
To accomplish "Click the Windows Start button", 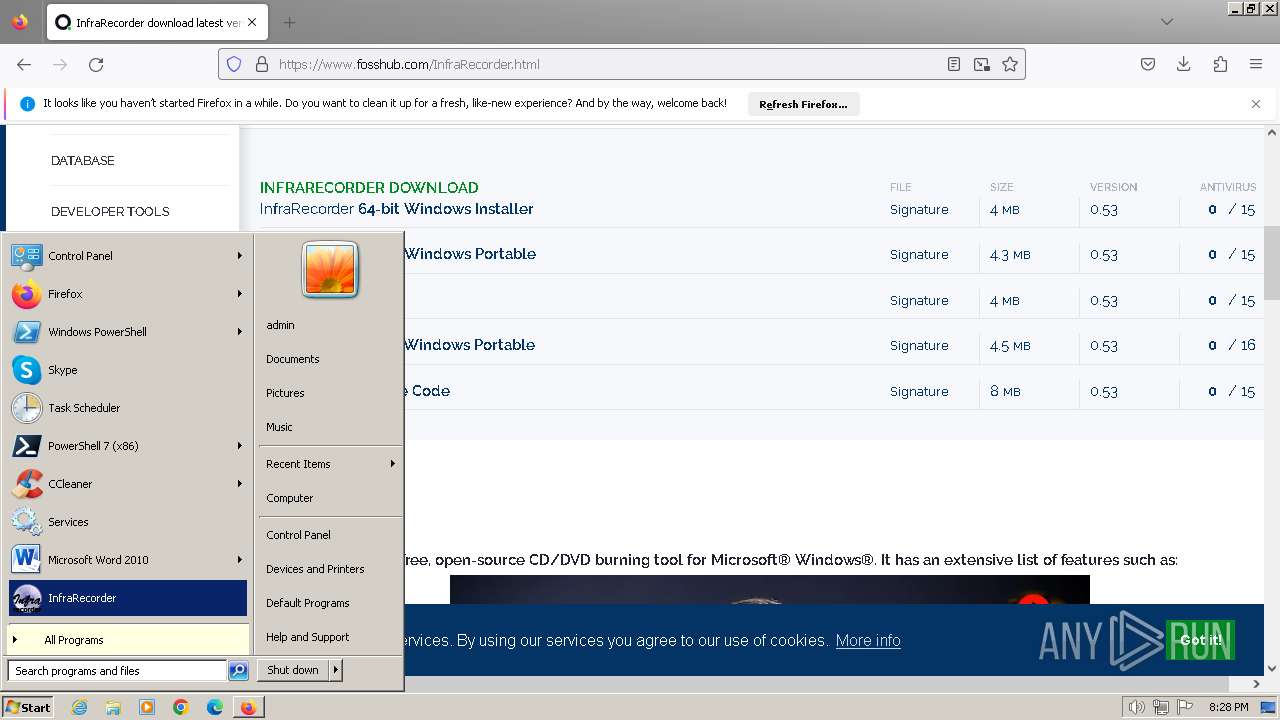I will (x=28, y=707).
